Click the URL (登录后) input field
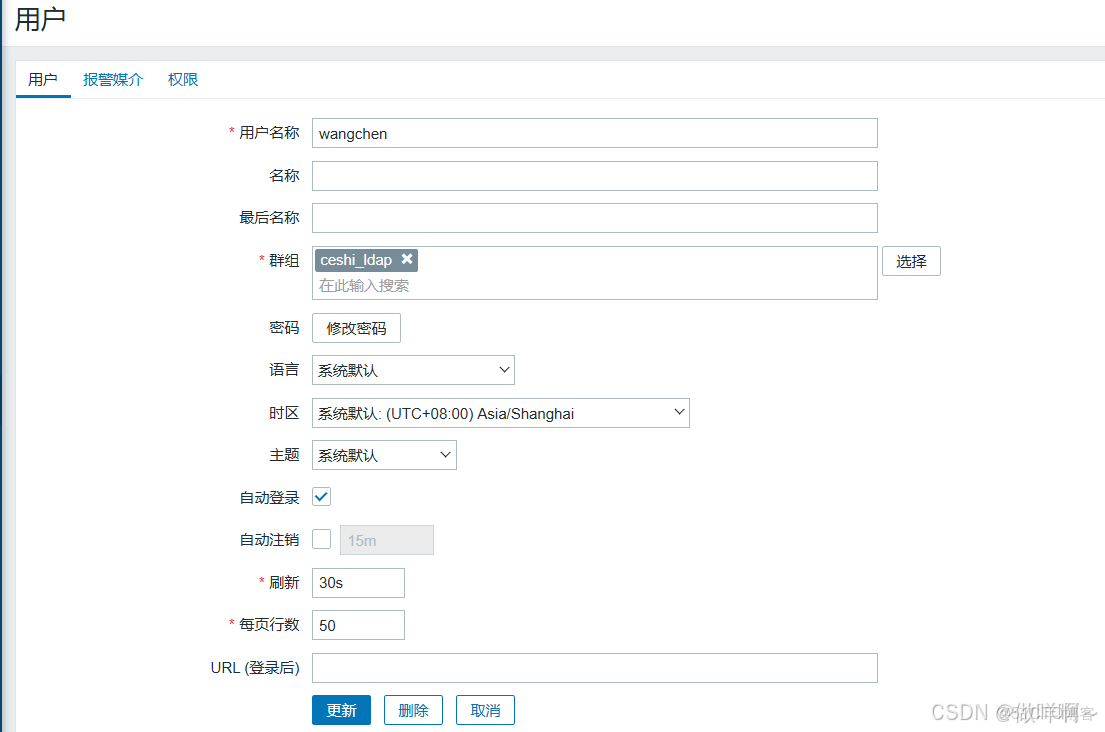 pos(595,667)
